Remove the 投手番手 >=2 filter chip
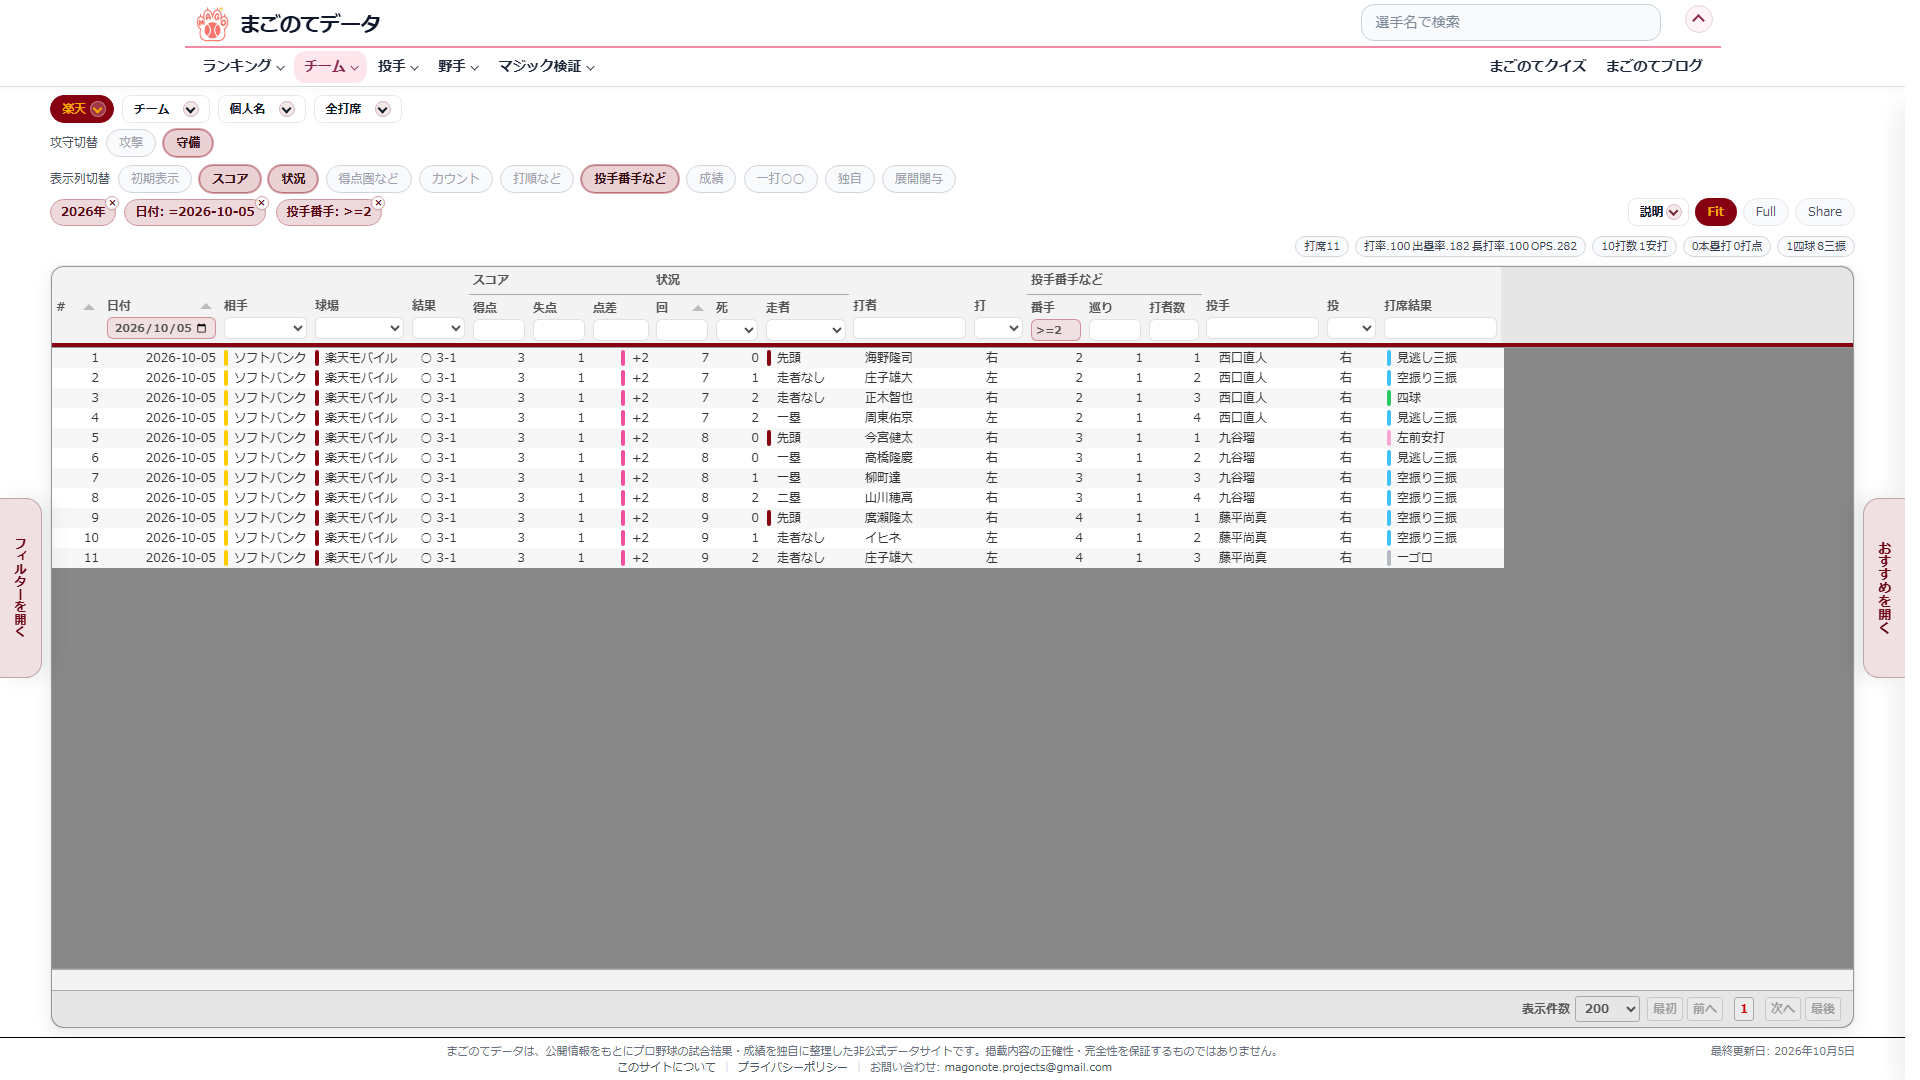The width and height of the screenshot is (1920, 1080). pyautogui.click(x=379, y=203)
